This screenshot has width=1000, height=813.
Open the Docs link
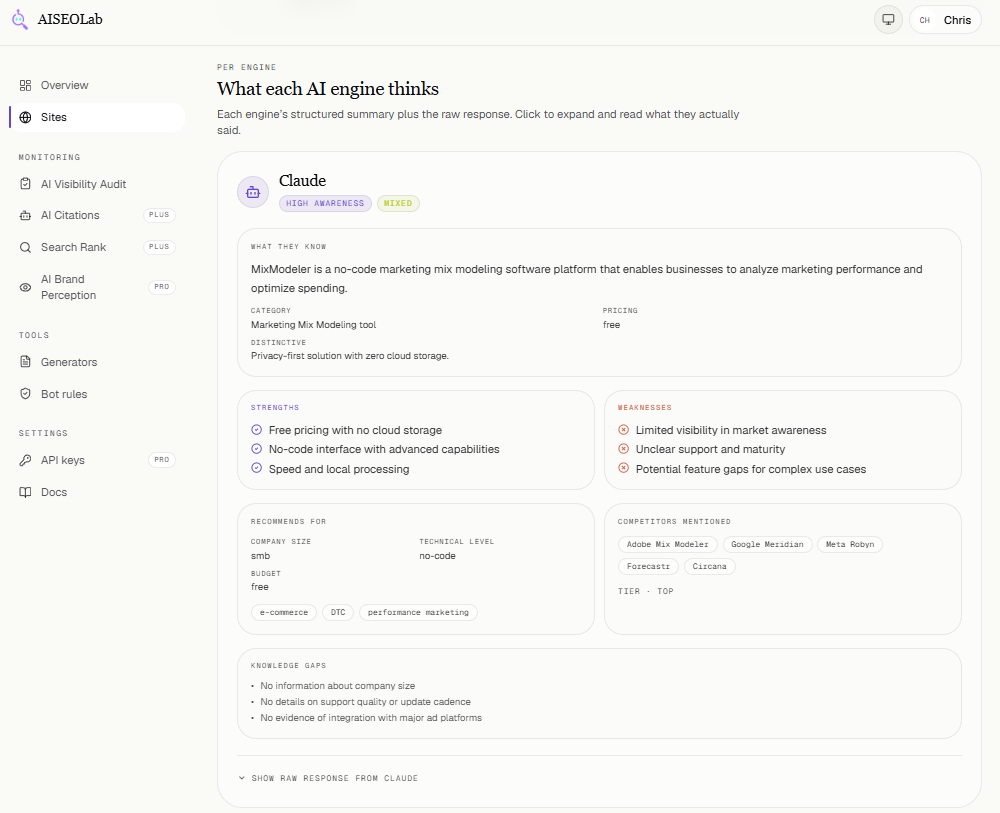coord(97,492)
